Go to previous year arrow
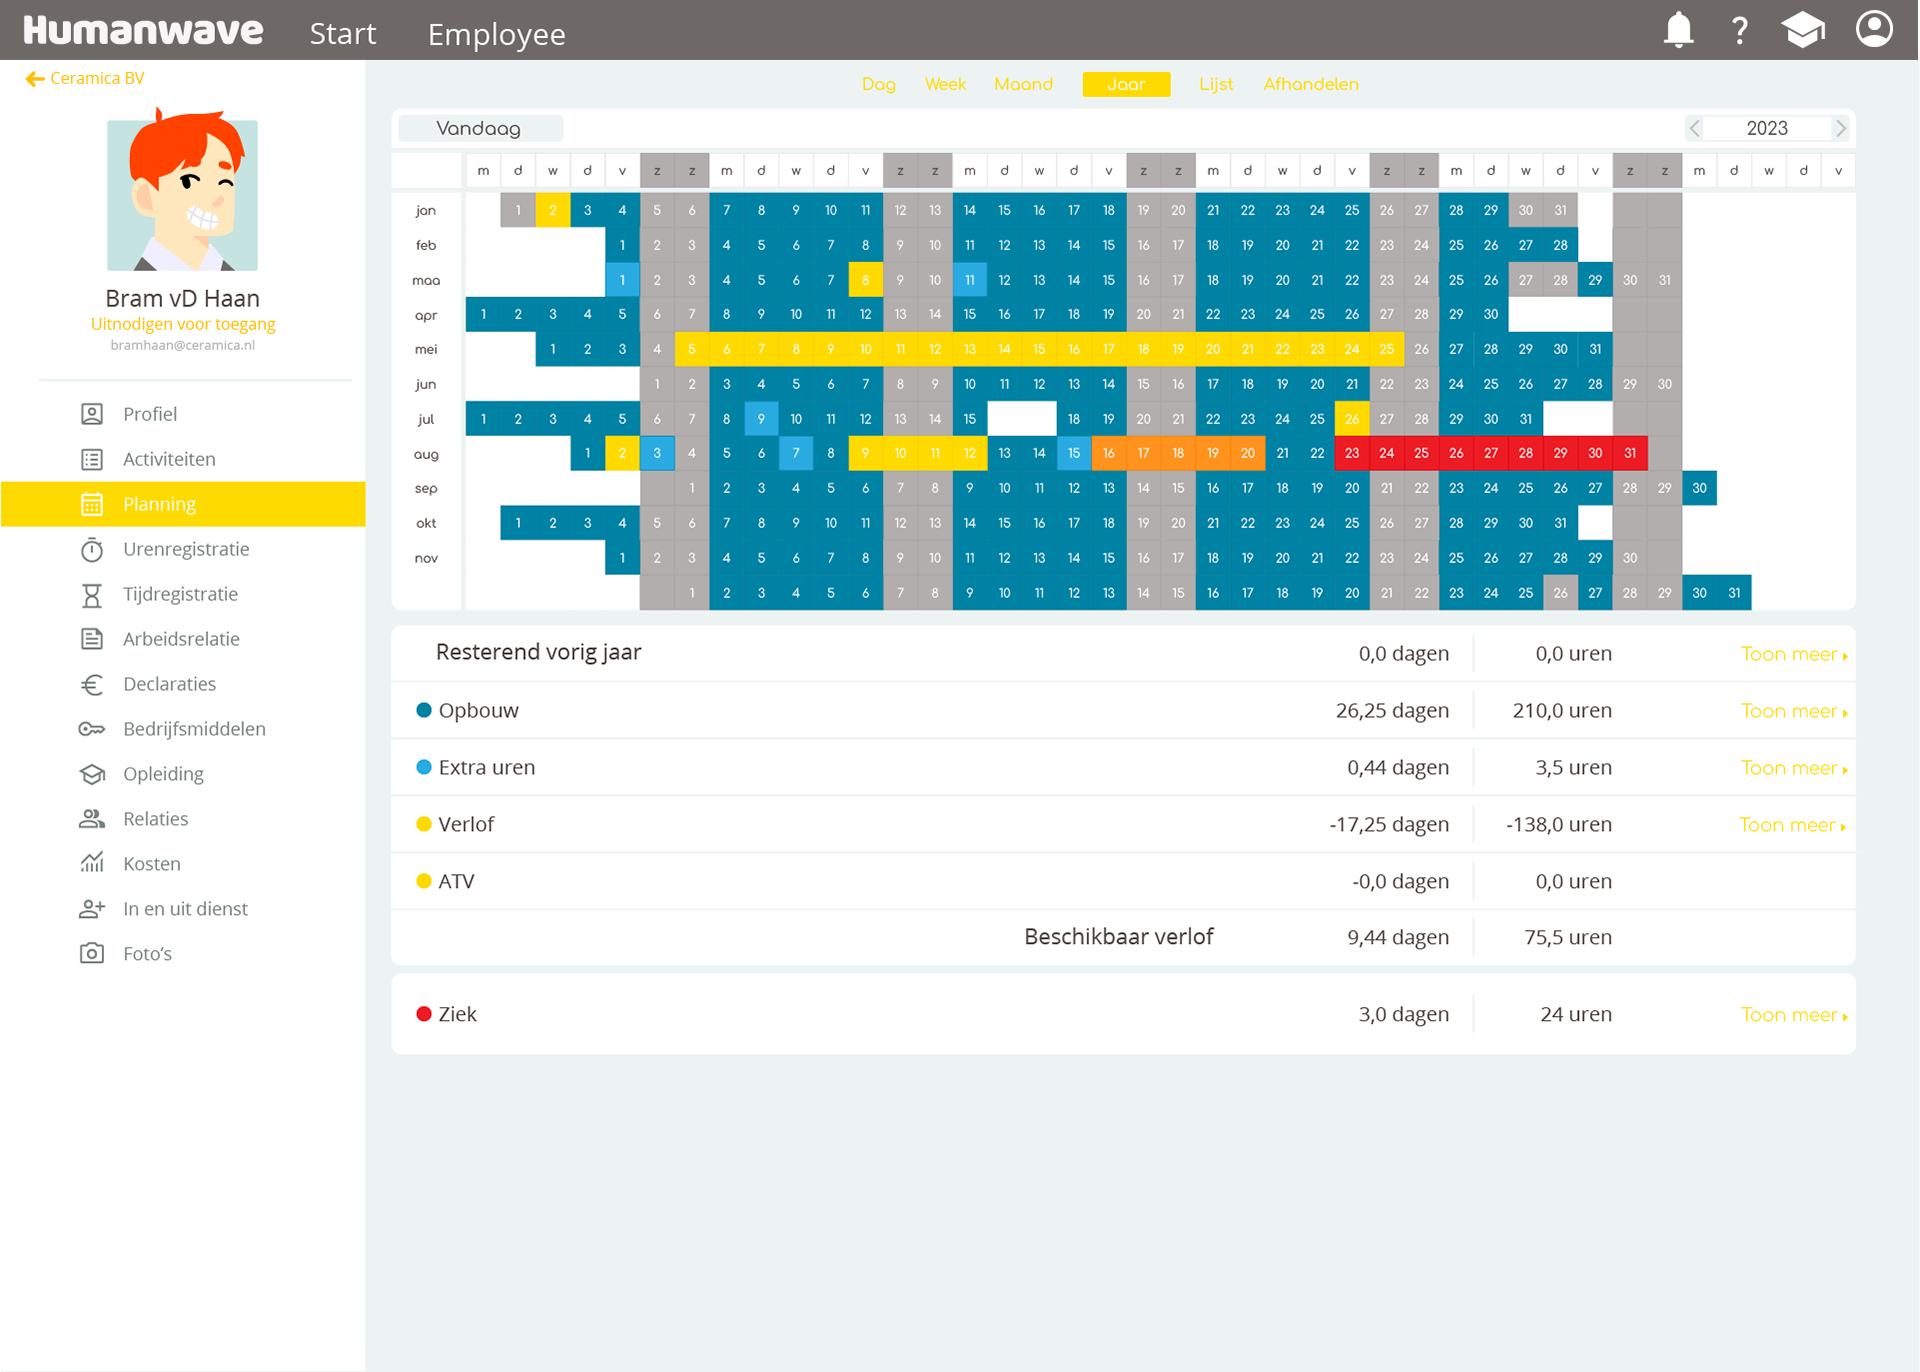The image size is (1920, 1372). 1694,128
